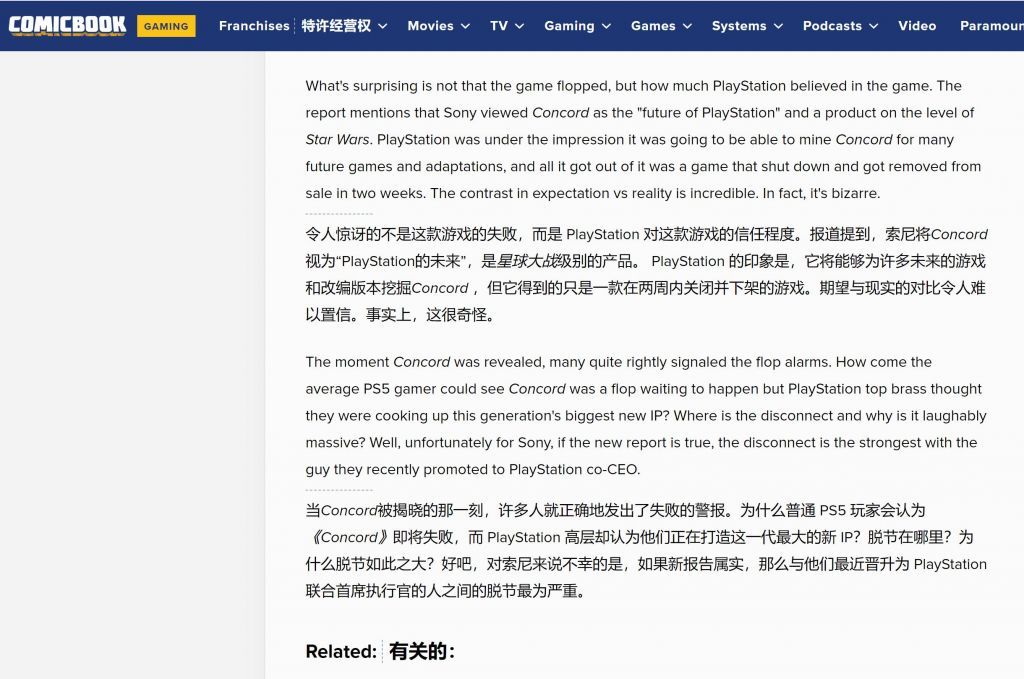Viewport: 1024px width, 679px height.
Task: Click the Games nav label
Action: [x=653, y=26]
